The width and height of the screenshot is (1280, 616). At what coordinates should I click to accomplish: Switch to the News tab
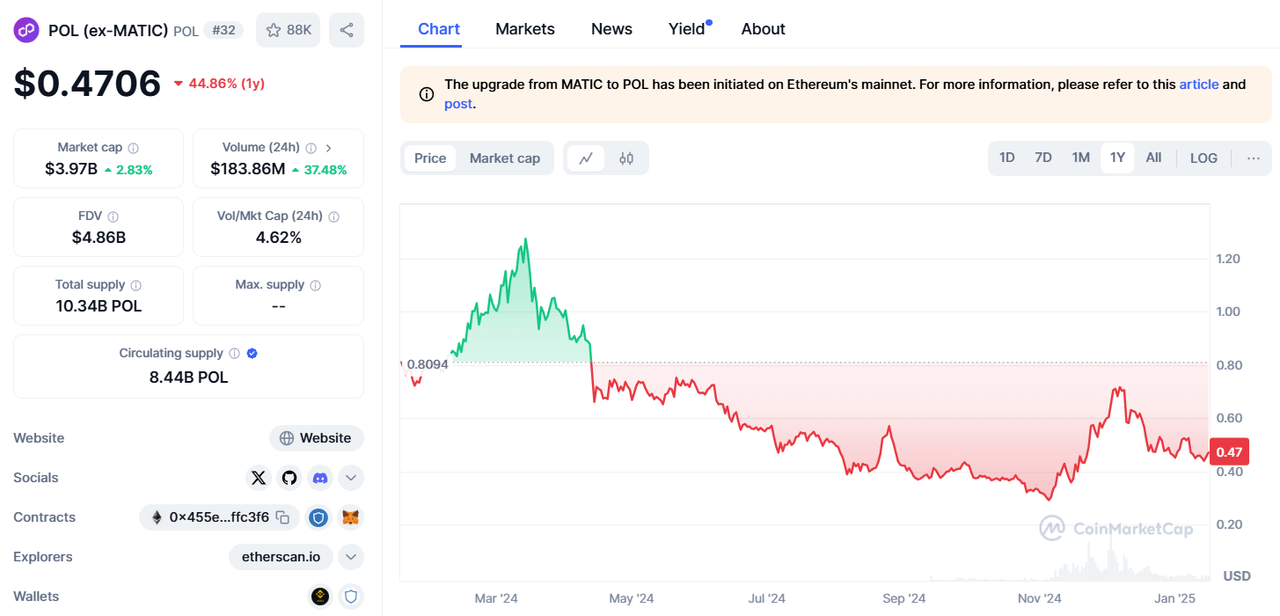[612, 29]
